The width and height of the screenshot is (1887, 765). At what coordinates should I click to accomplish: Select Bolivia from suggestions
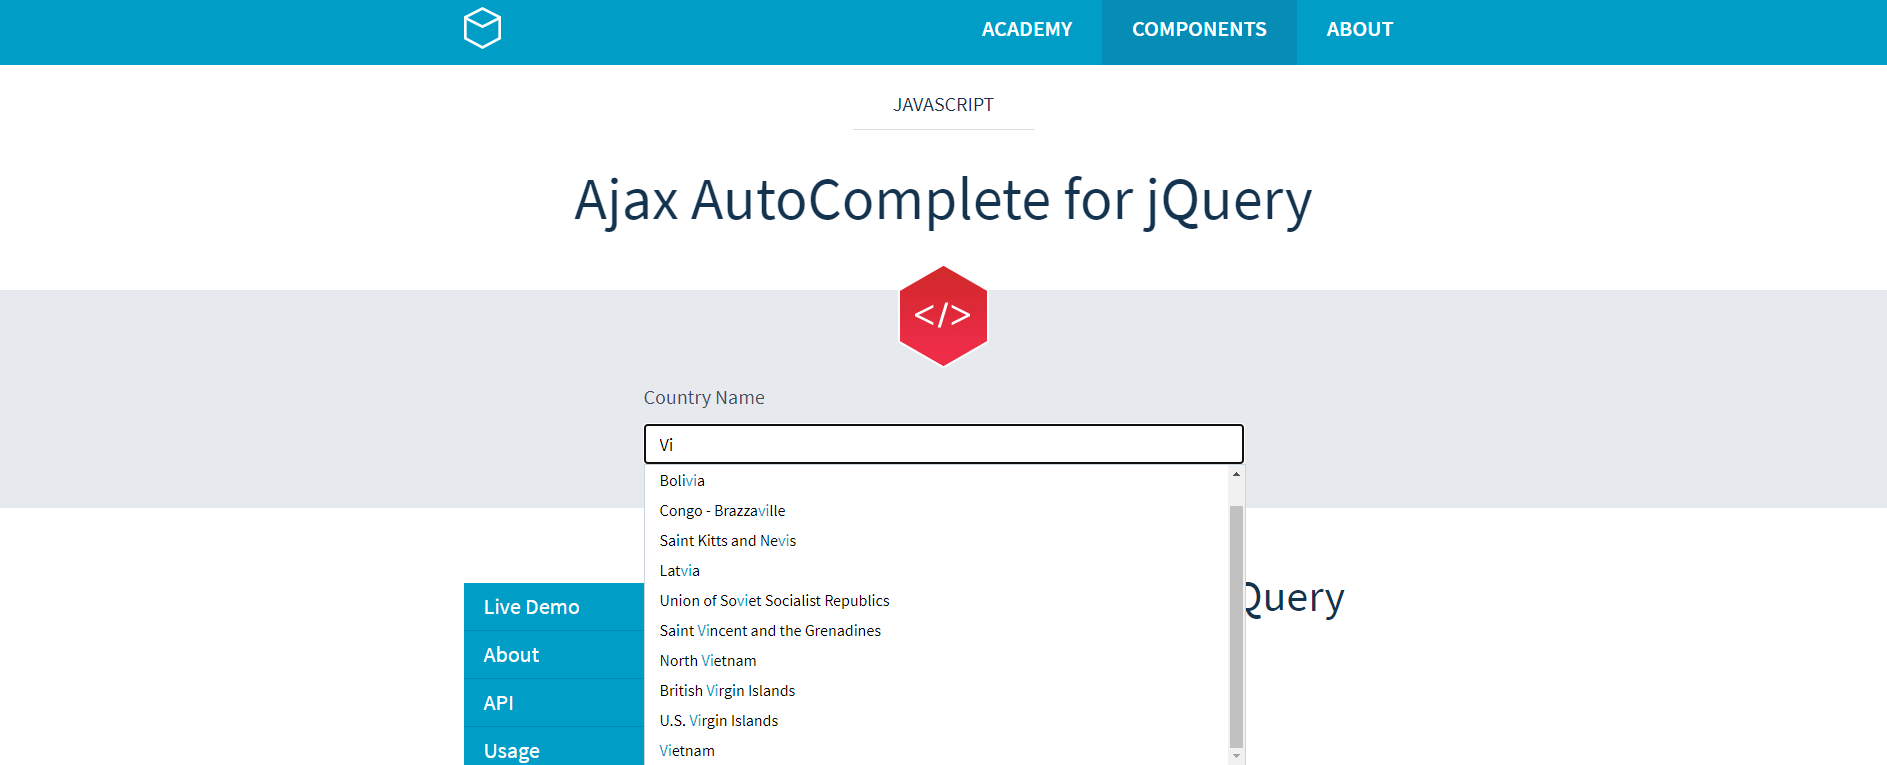click(936, 481)
